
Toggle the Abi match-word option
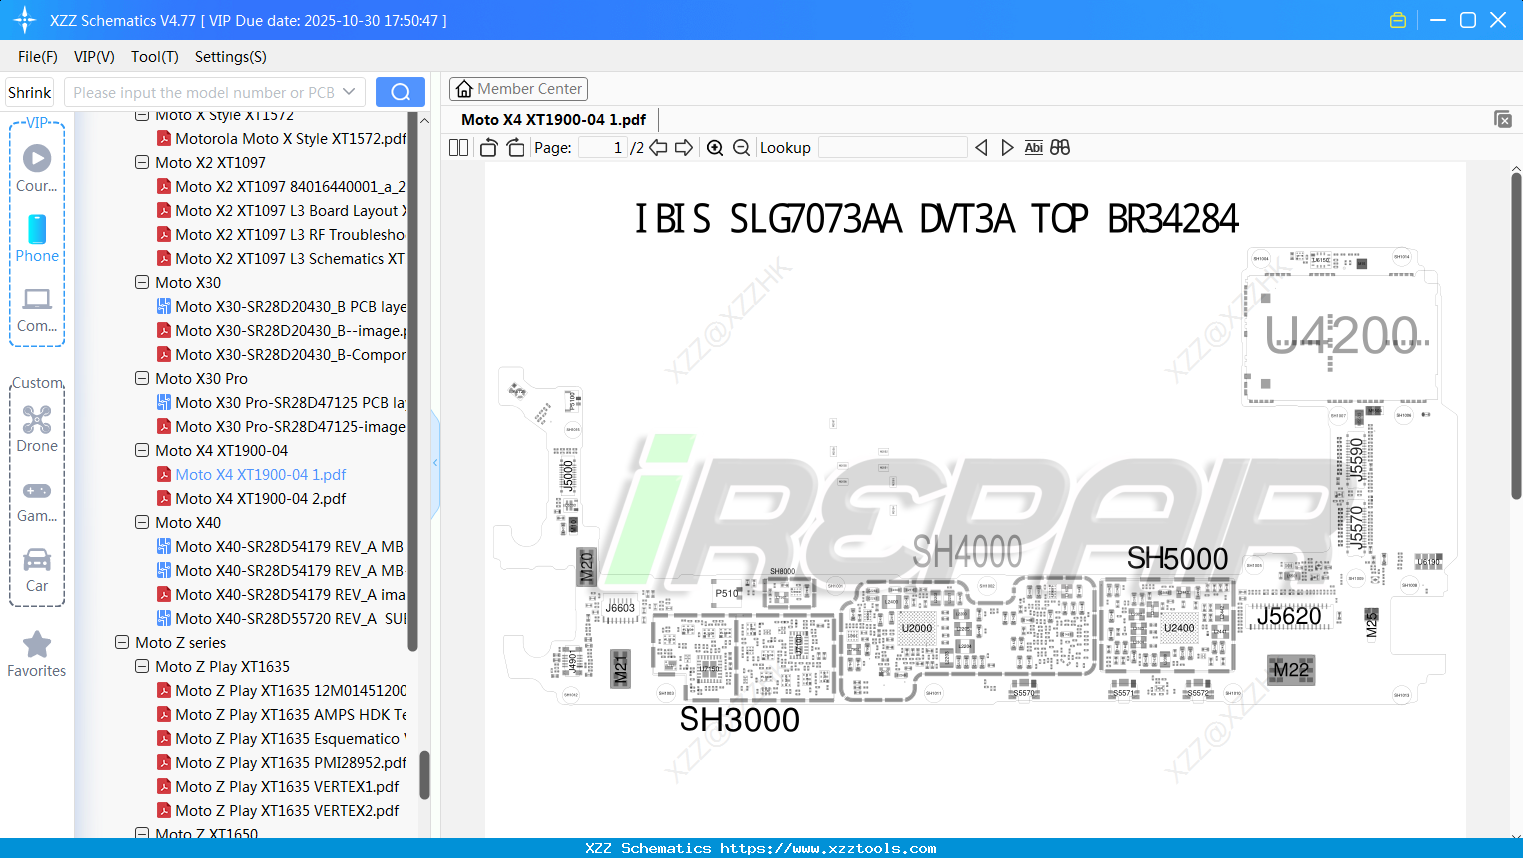(x=1034, y=148)
